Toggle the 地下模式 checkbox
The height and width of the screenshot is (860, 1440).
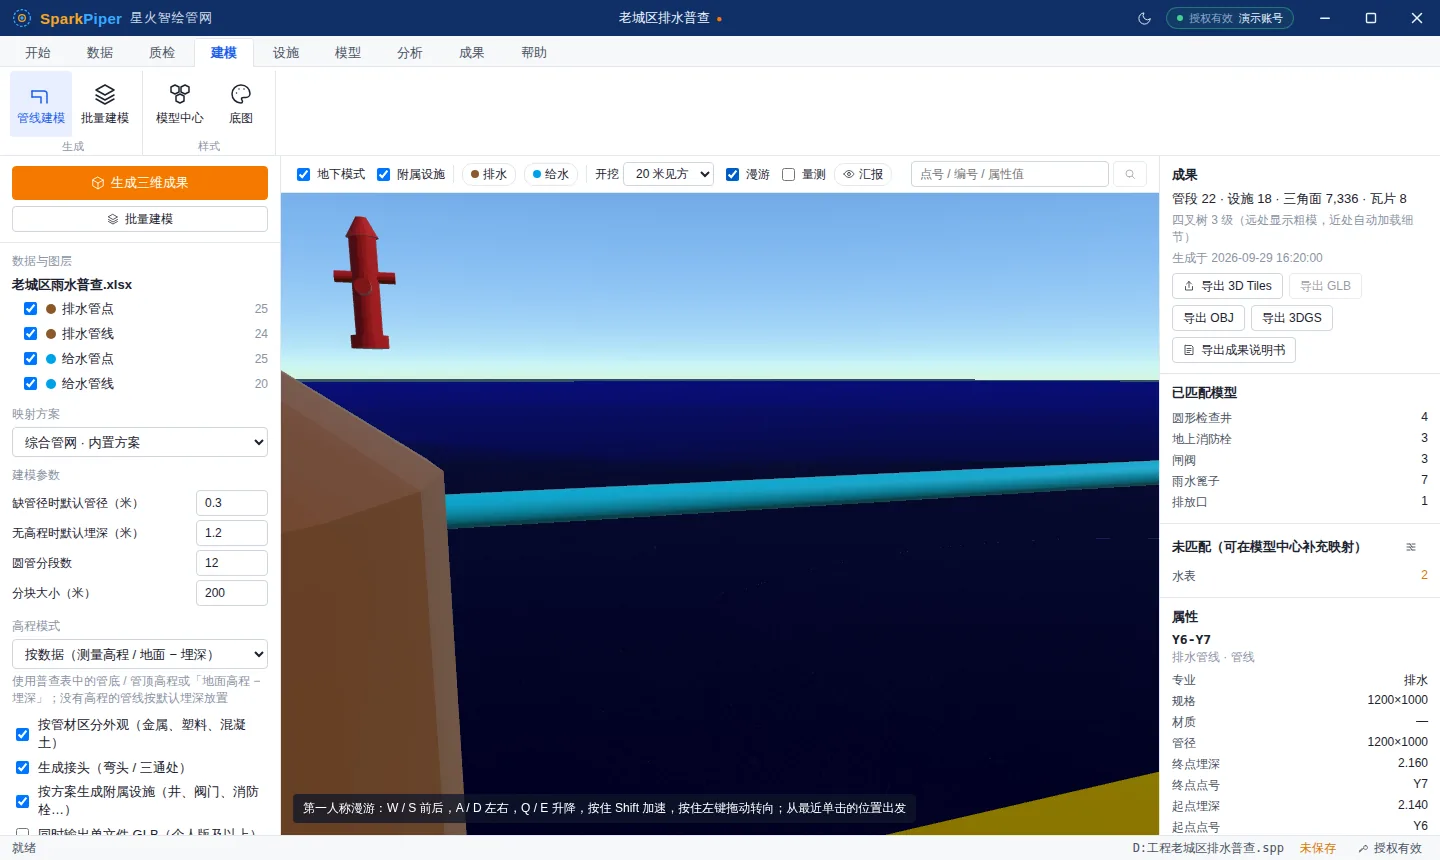(x=304, y=174)
